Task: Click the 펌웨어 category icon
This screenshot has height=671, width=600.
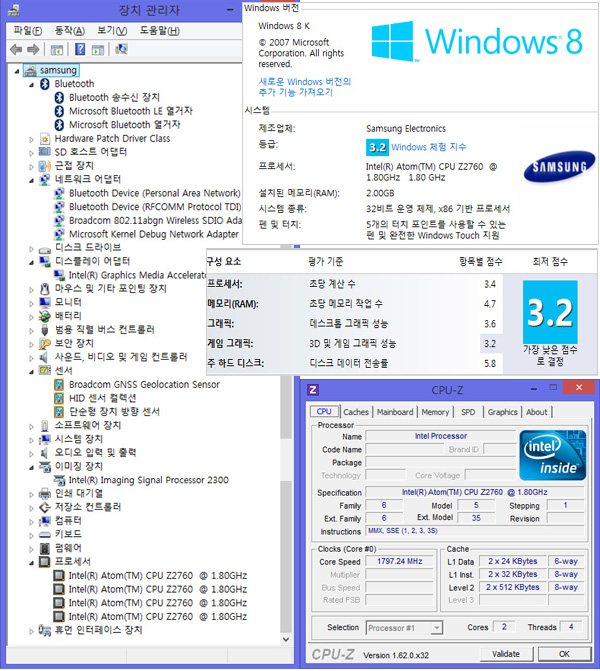Action: point(45,549)
